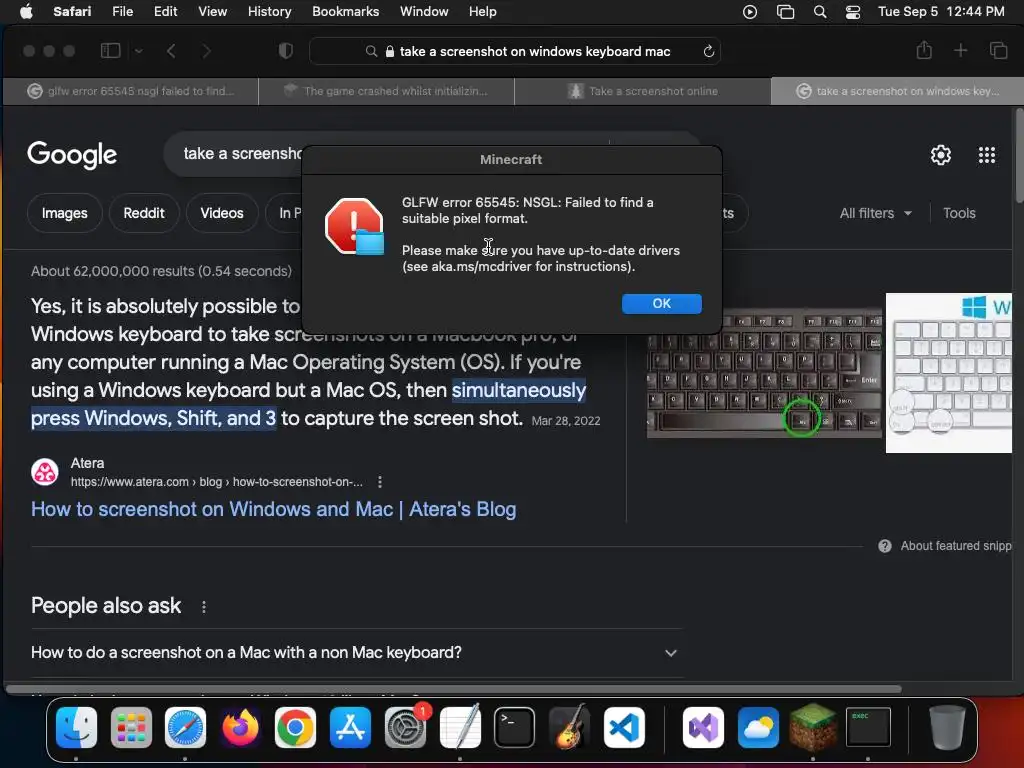Launch Safari from the Dock

click(x=185, y=727)
